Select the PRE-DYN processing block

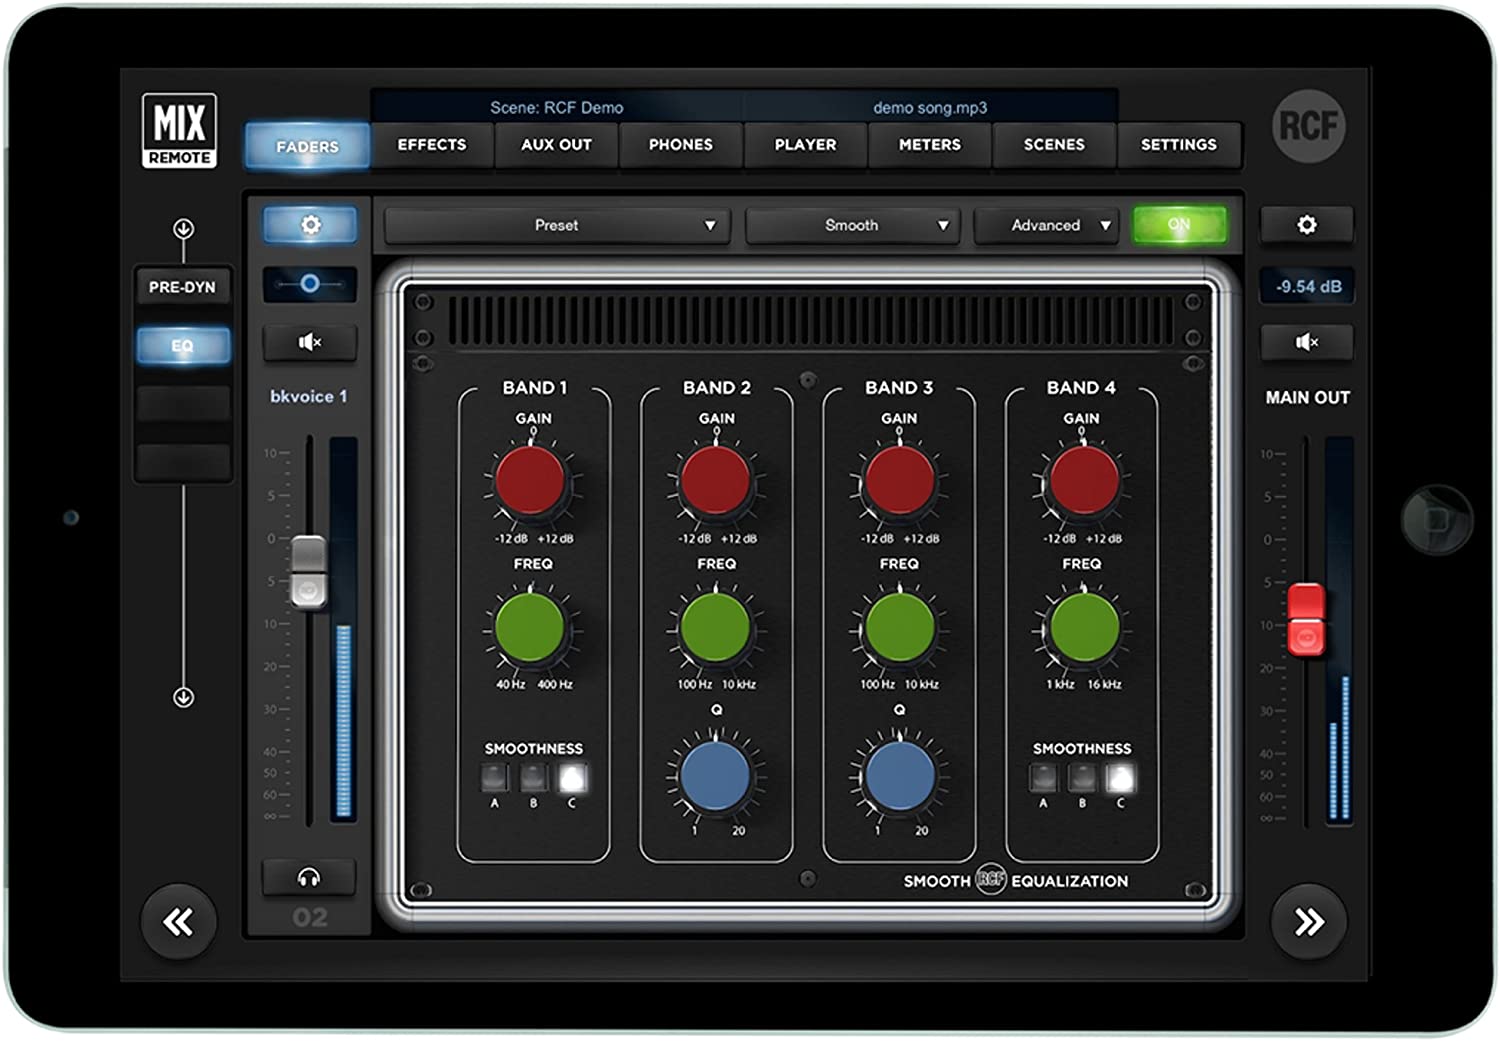(182, 287)
